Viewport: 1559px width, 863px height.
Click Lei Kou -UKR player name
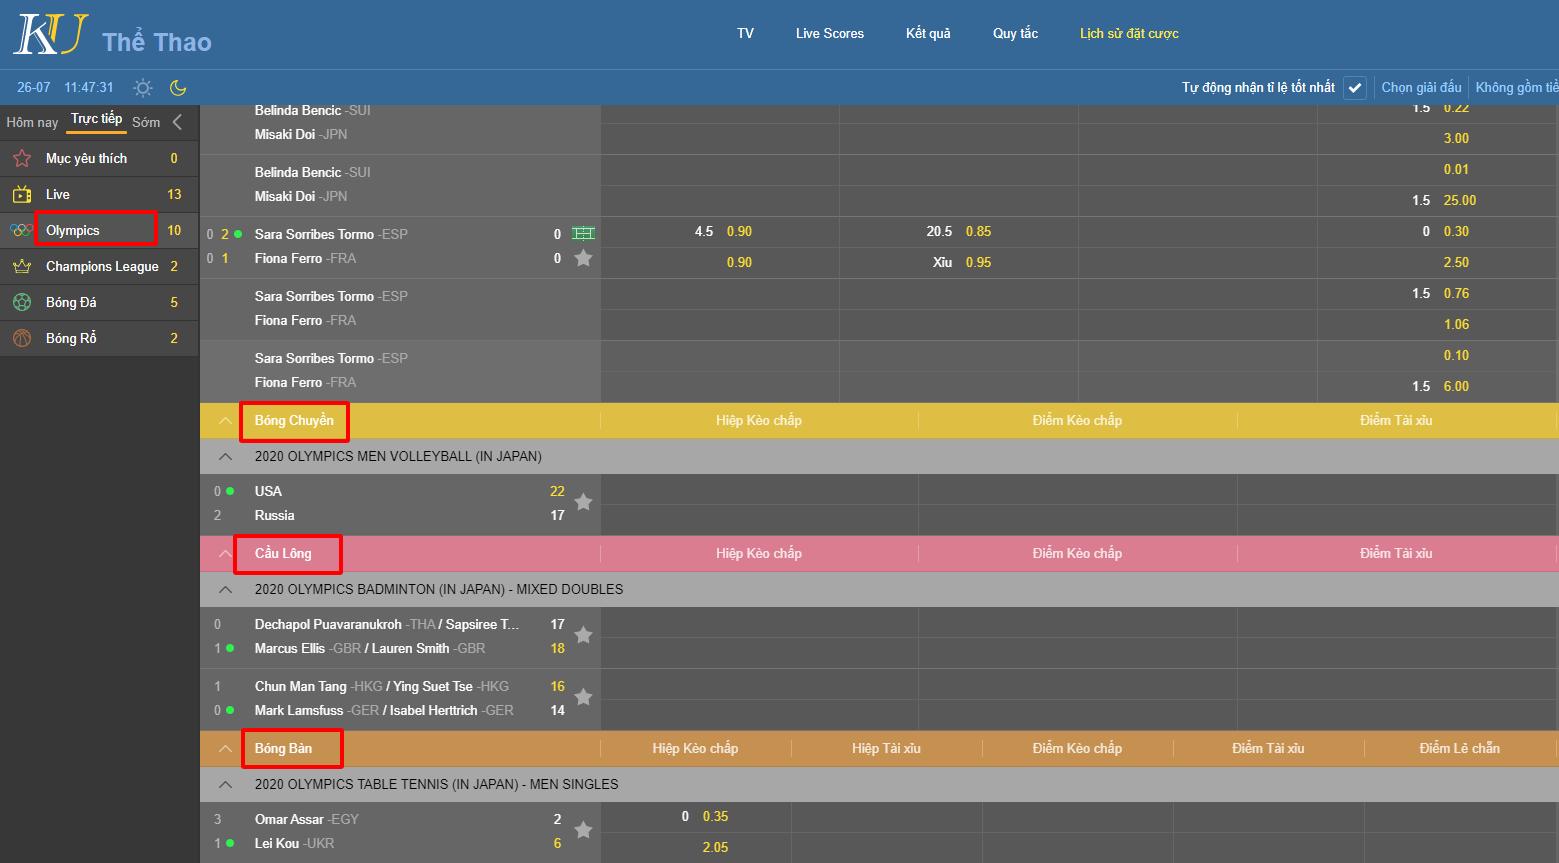[x=294, y=843]
